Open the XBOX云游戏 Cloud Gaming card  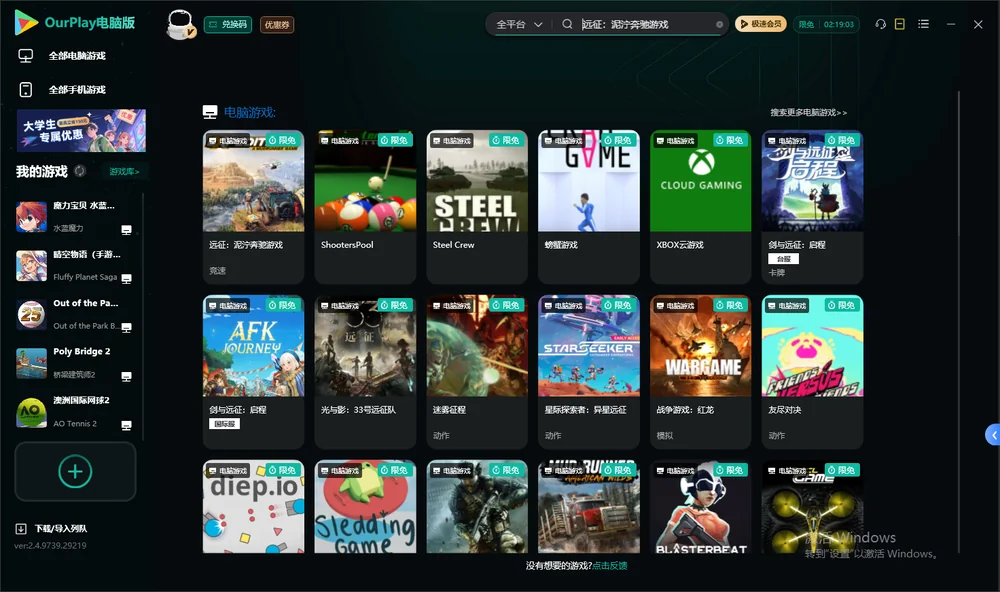[x=701, y=207]
